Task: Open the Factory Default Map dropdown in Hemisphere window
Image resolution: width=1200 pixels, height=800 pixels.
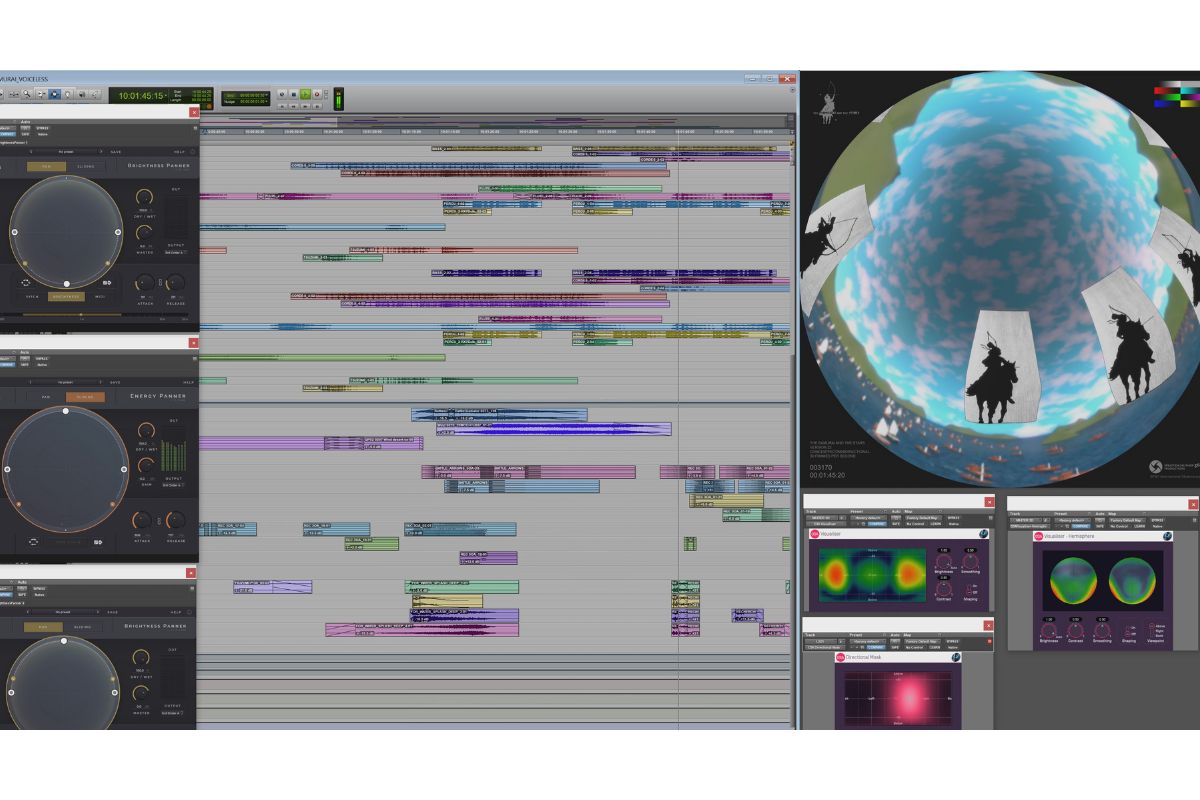Action: 1127,520
